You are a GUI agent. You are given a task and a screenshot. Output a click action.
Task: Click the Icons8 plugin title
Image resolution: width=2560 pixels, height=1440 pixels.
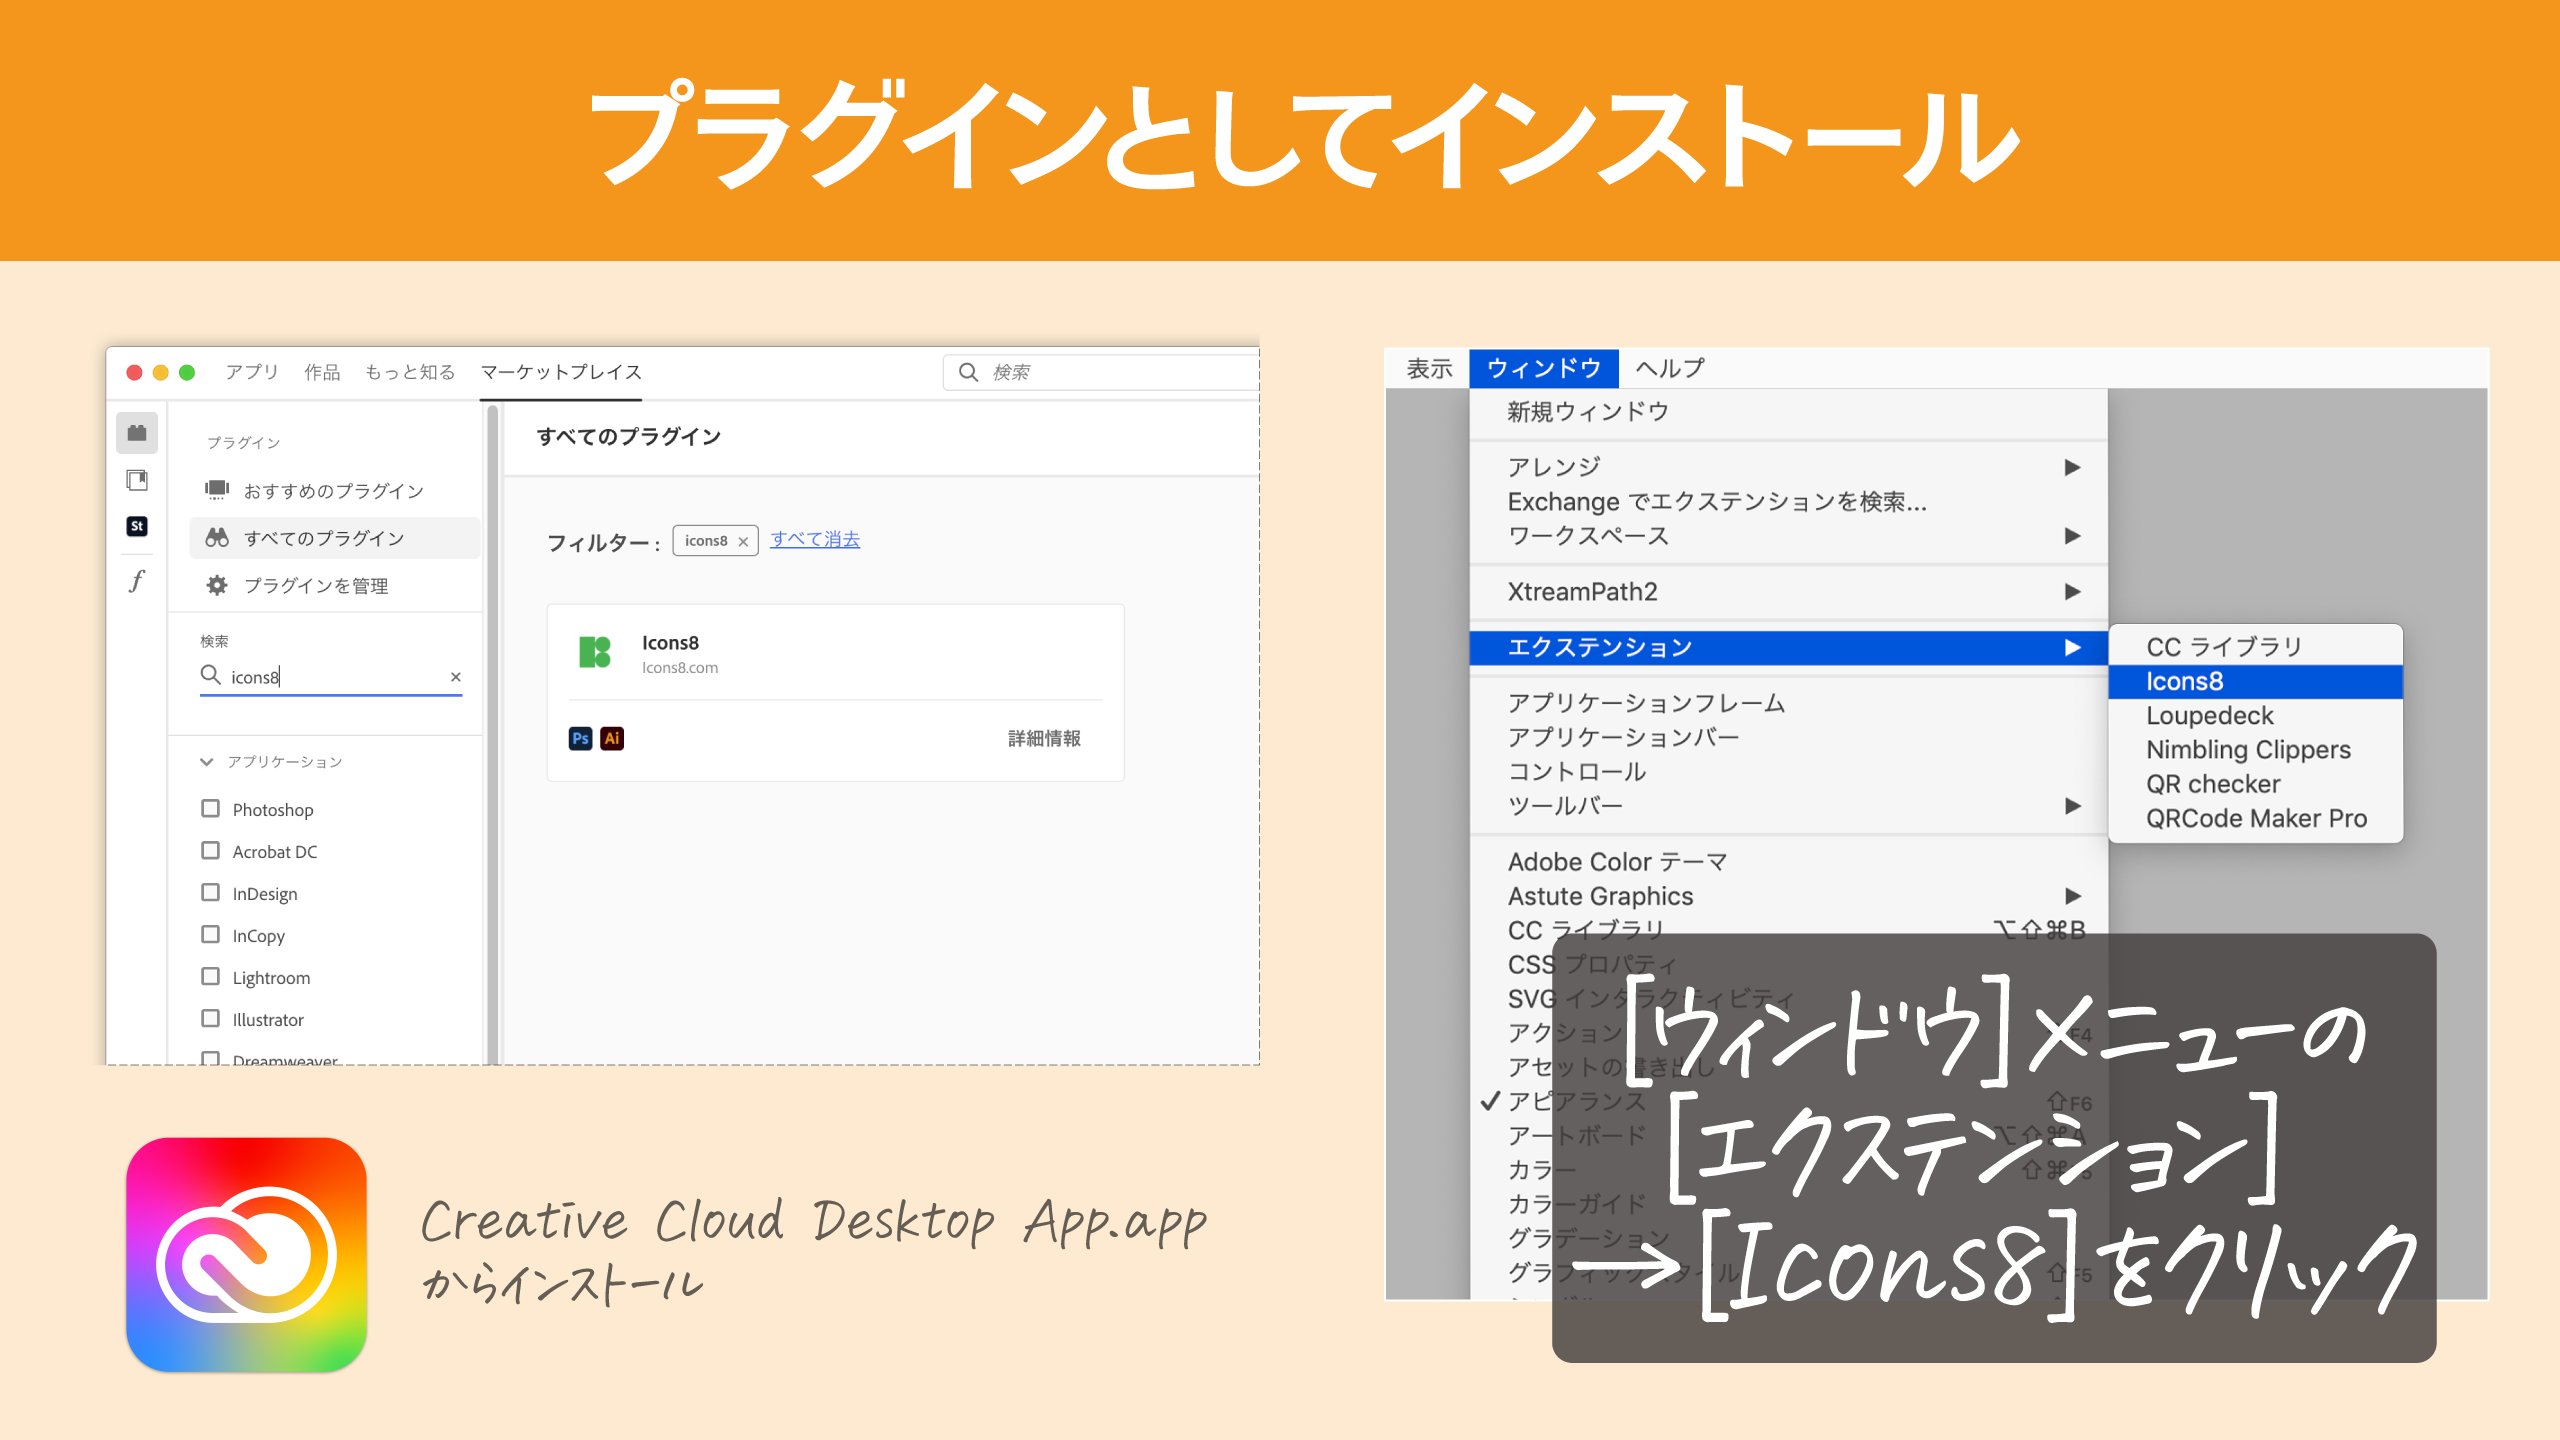tap(670, 643)
